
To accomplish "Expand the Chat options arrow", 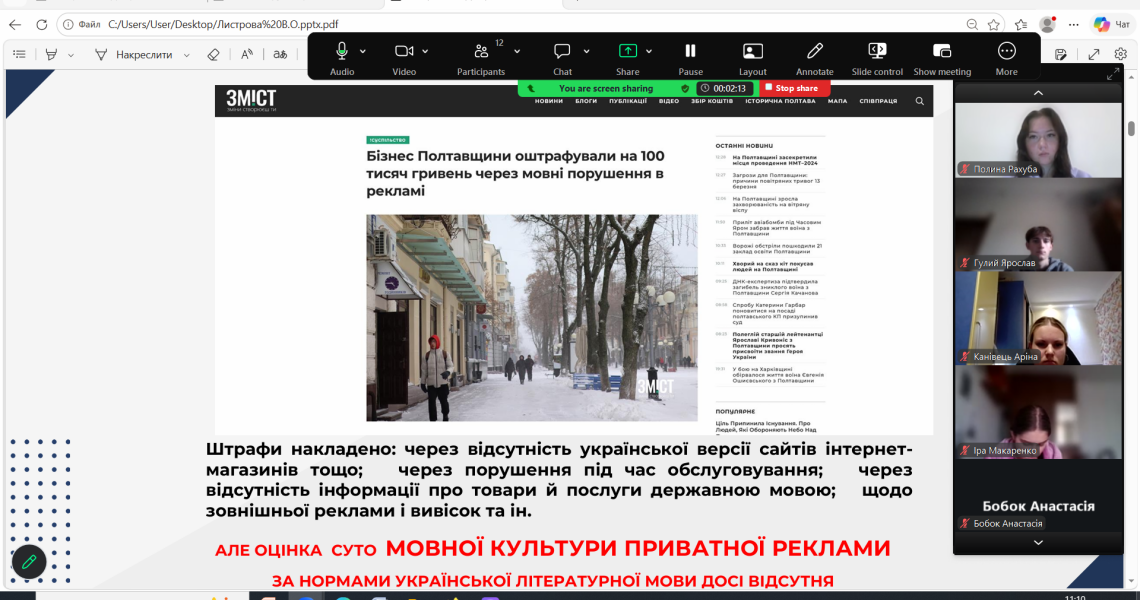I will (587, 52).
